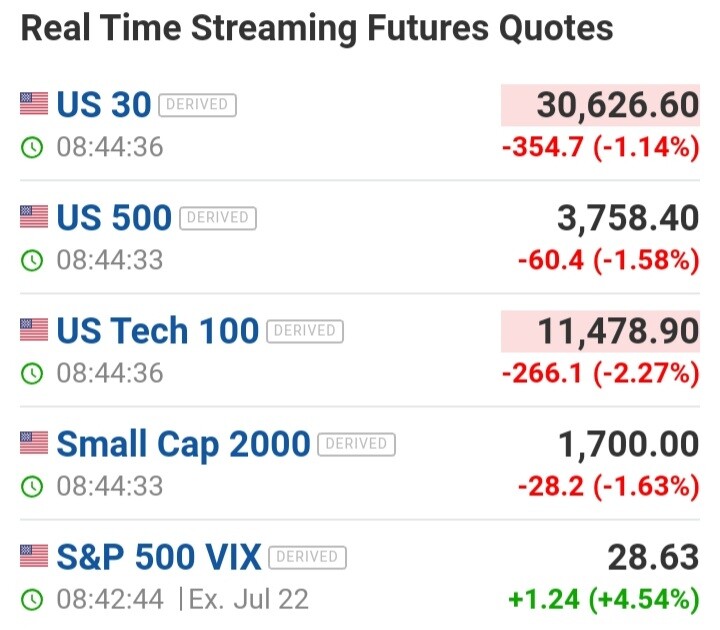Click the DERIVED badge next to US 30
Image resolution: width=720 pixels, height=630 pixels.
(x=197, y=105)
